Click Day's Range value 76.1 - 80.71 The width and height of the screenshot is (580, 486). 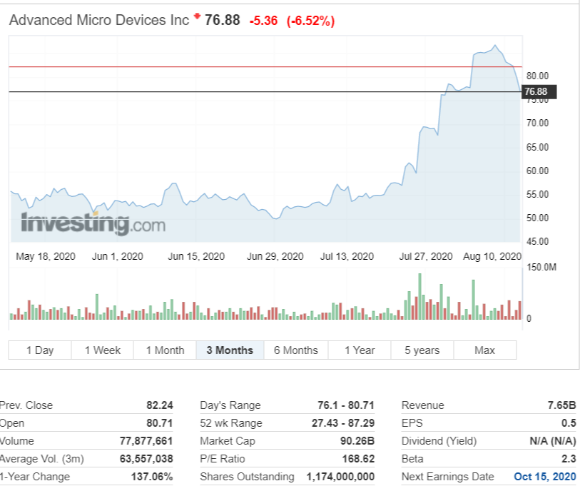coord(346,405)
